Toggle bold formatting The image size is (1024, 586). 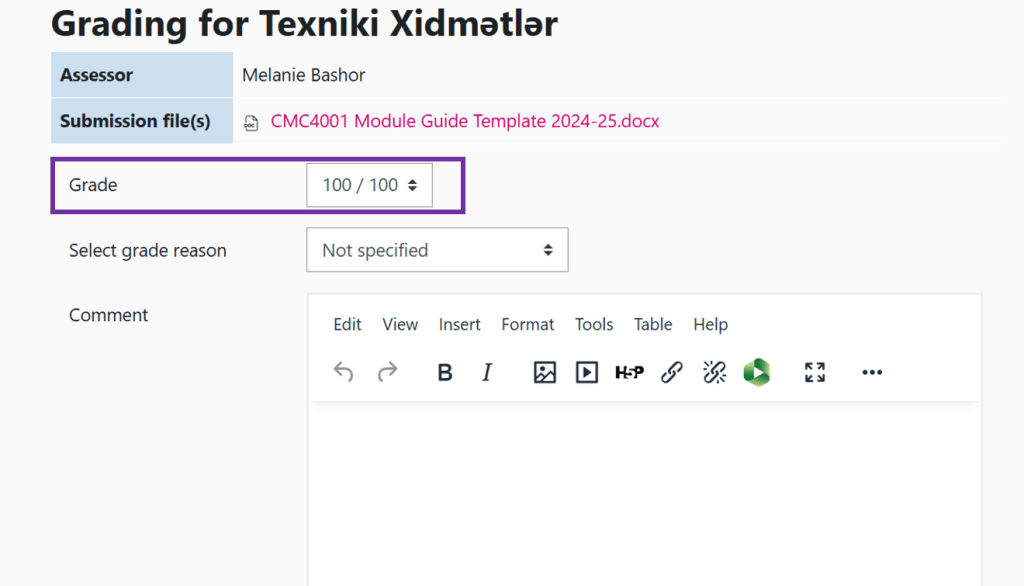445,372
